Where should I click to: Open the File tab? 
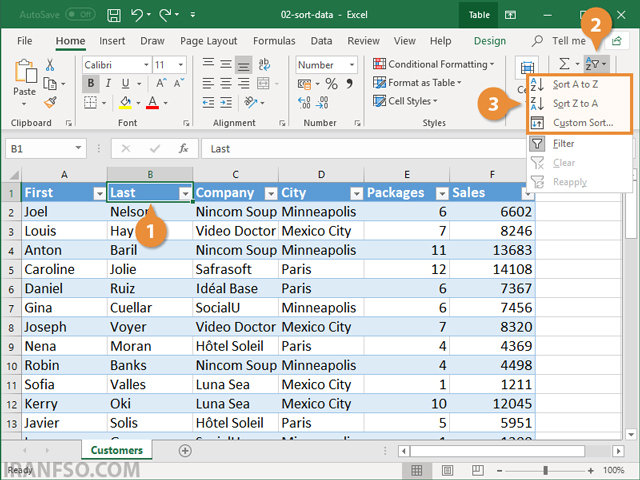pos(24,41)
